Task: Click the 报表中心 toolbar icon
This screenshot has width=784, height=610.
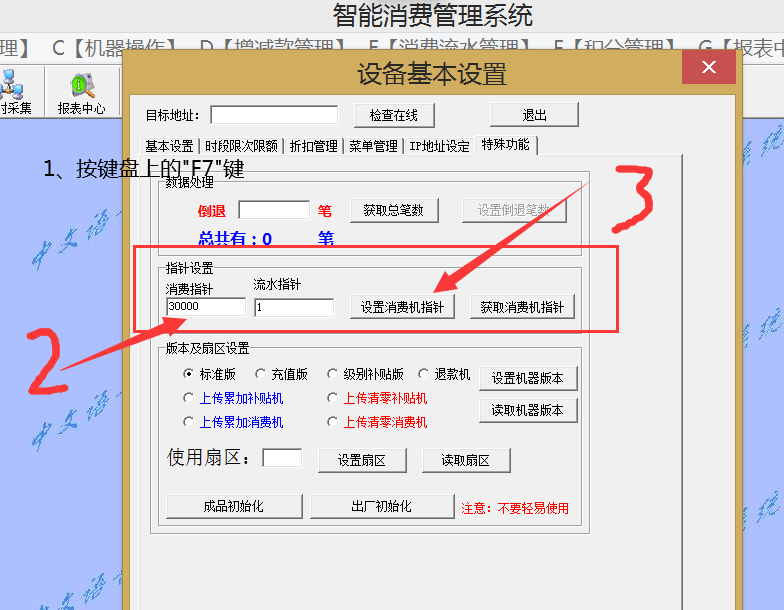Action: click(81, 92)
